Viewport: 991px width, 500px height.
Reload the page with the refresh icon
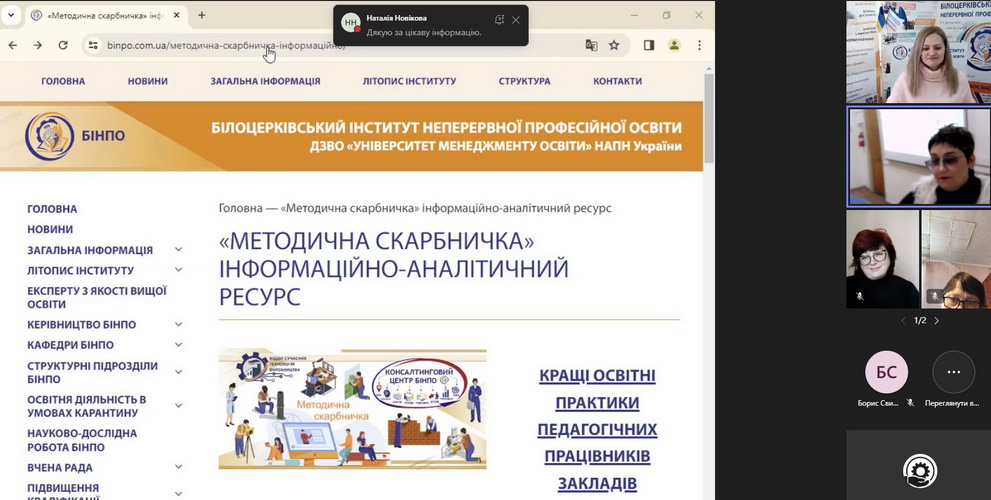[x=63, y=45]
